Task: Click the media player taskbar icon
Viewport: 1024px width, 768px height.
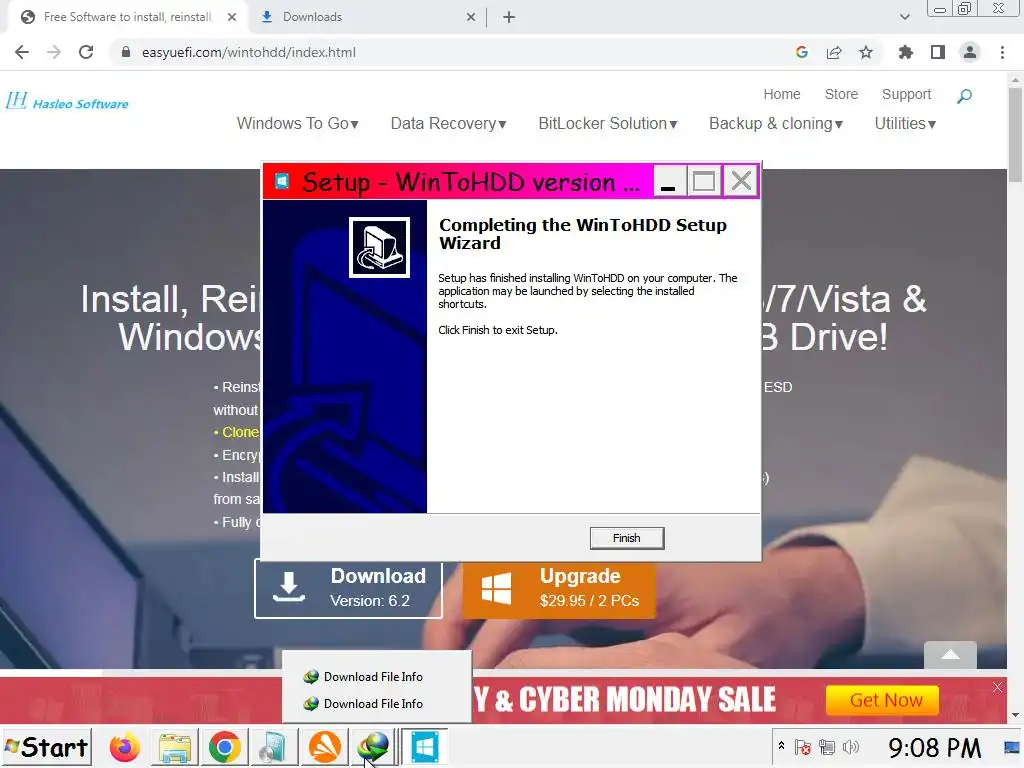Action: pyautogui.click(x=274, y=747)
